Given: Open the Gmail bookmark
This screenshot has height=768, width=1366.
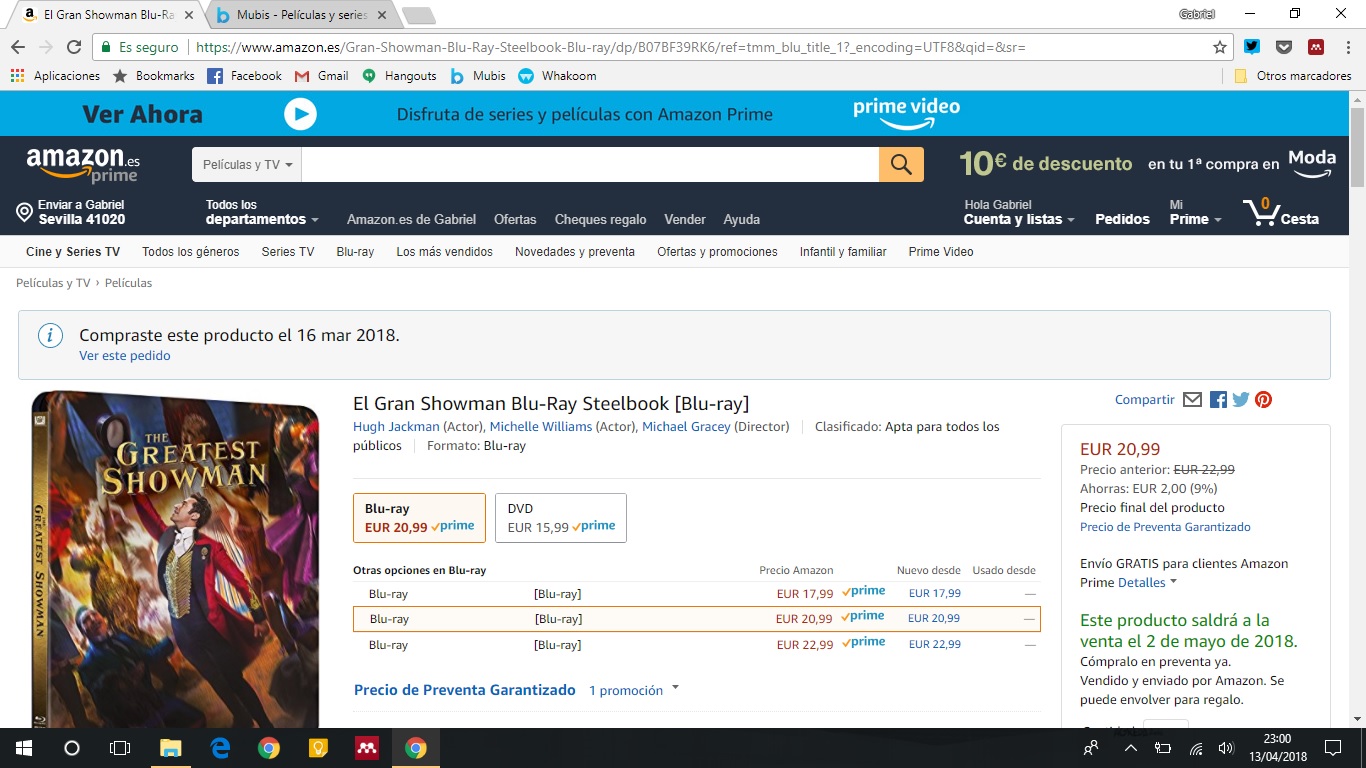Looking at the screenshot, I should (321, 75).
